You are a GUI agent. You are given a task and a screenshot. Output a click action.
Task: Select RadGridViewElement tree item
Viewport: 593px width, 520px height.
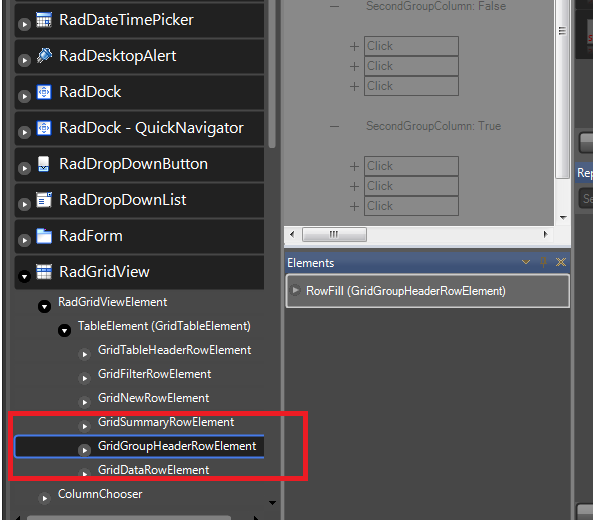pos(112,302)
